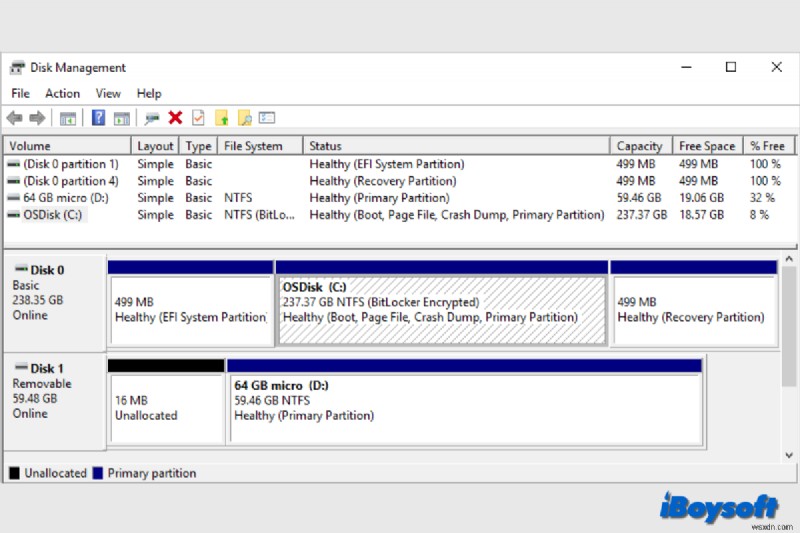Viewport: 800px width, 533px height.
Task: Click the red X delete icon
Action: [x=175, y=118]
